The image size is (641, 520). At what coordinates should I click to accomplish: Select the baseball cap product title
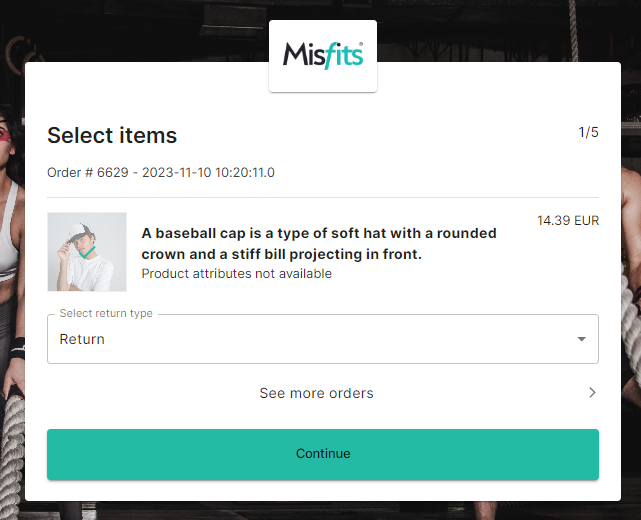point(319,243)
